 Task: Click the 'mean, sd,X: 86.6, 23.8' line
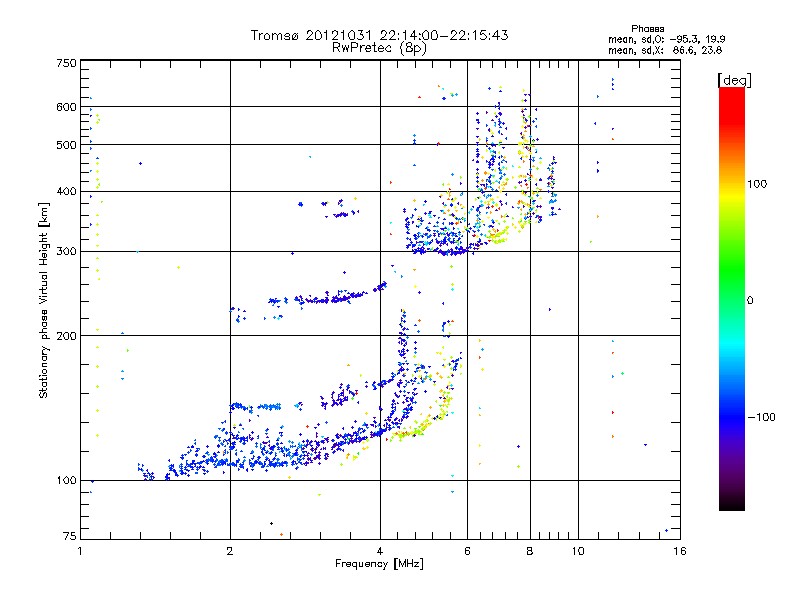(665, 50)
